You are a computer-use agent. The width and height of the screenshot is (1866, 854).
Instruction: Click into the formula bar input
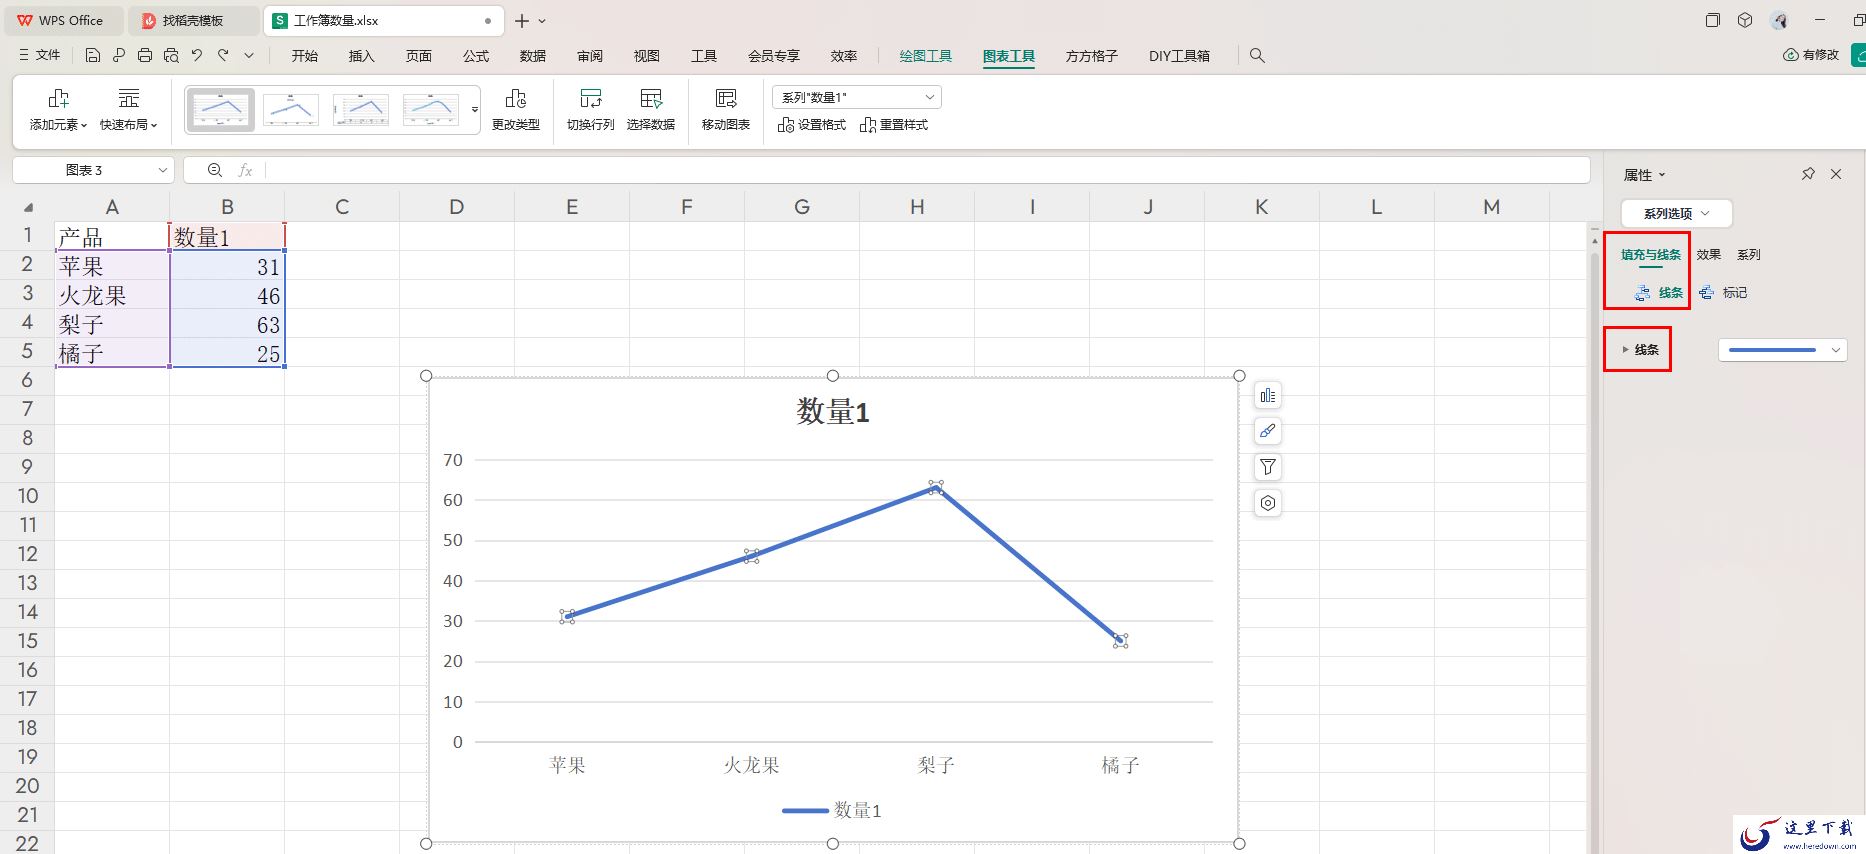point(927,170)
